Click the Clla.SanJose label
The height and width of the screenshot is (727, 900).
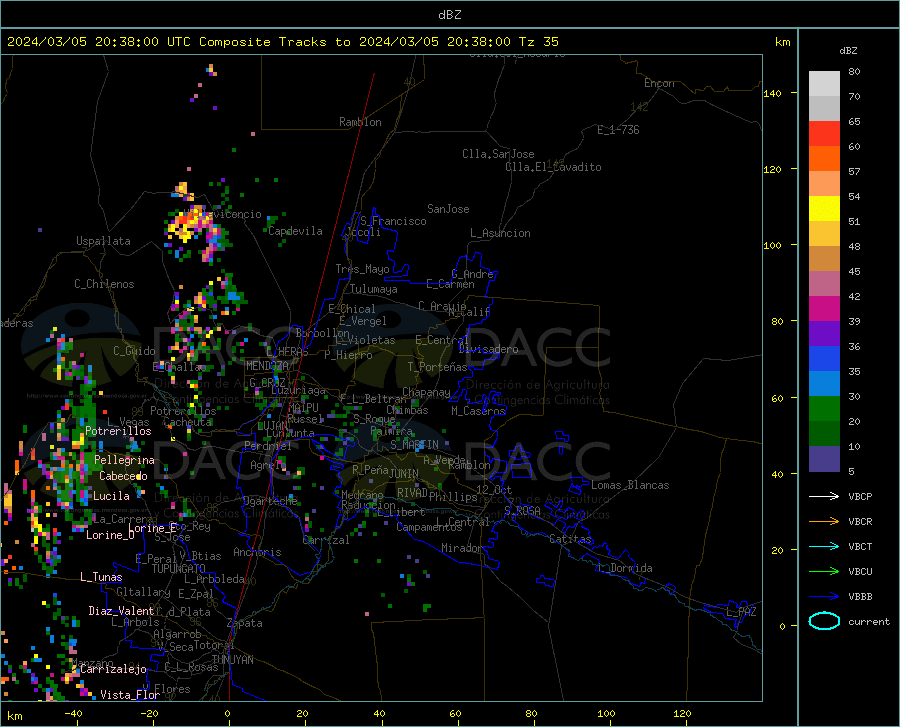[498, 154]
